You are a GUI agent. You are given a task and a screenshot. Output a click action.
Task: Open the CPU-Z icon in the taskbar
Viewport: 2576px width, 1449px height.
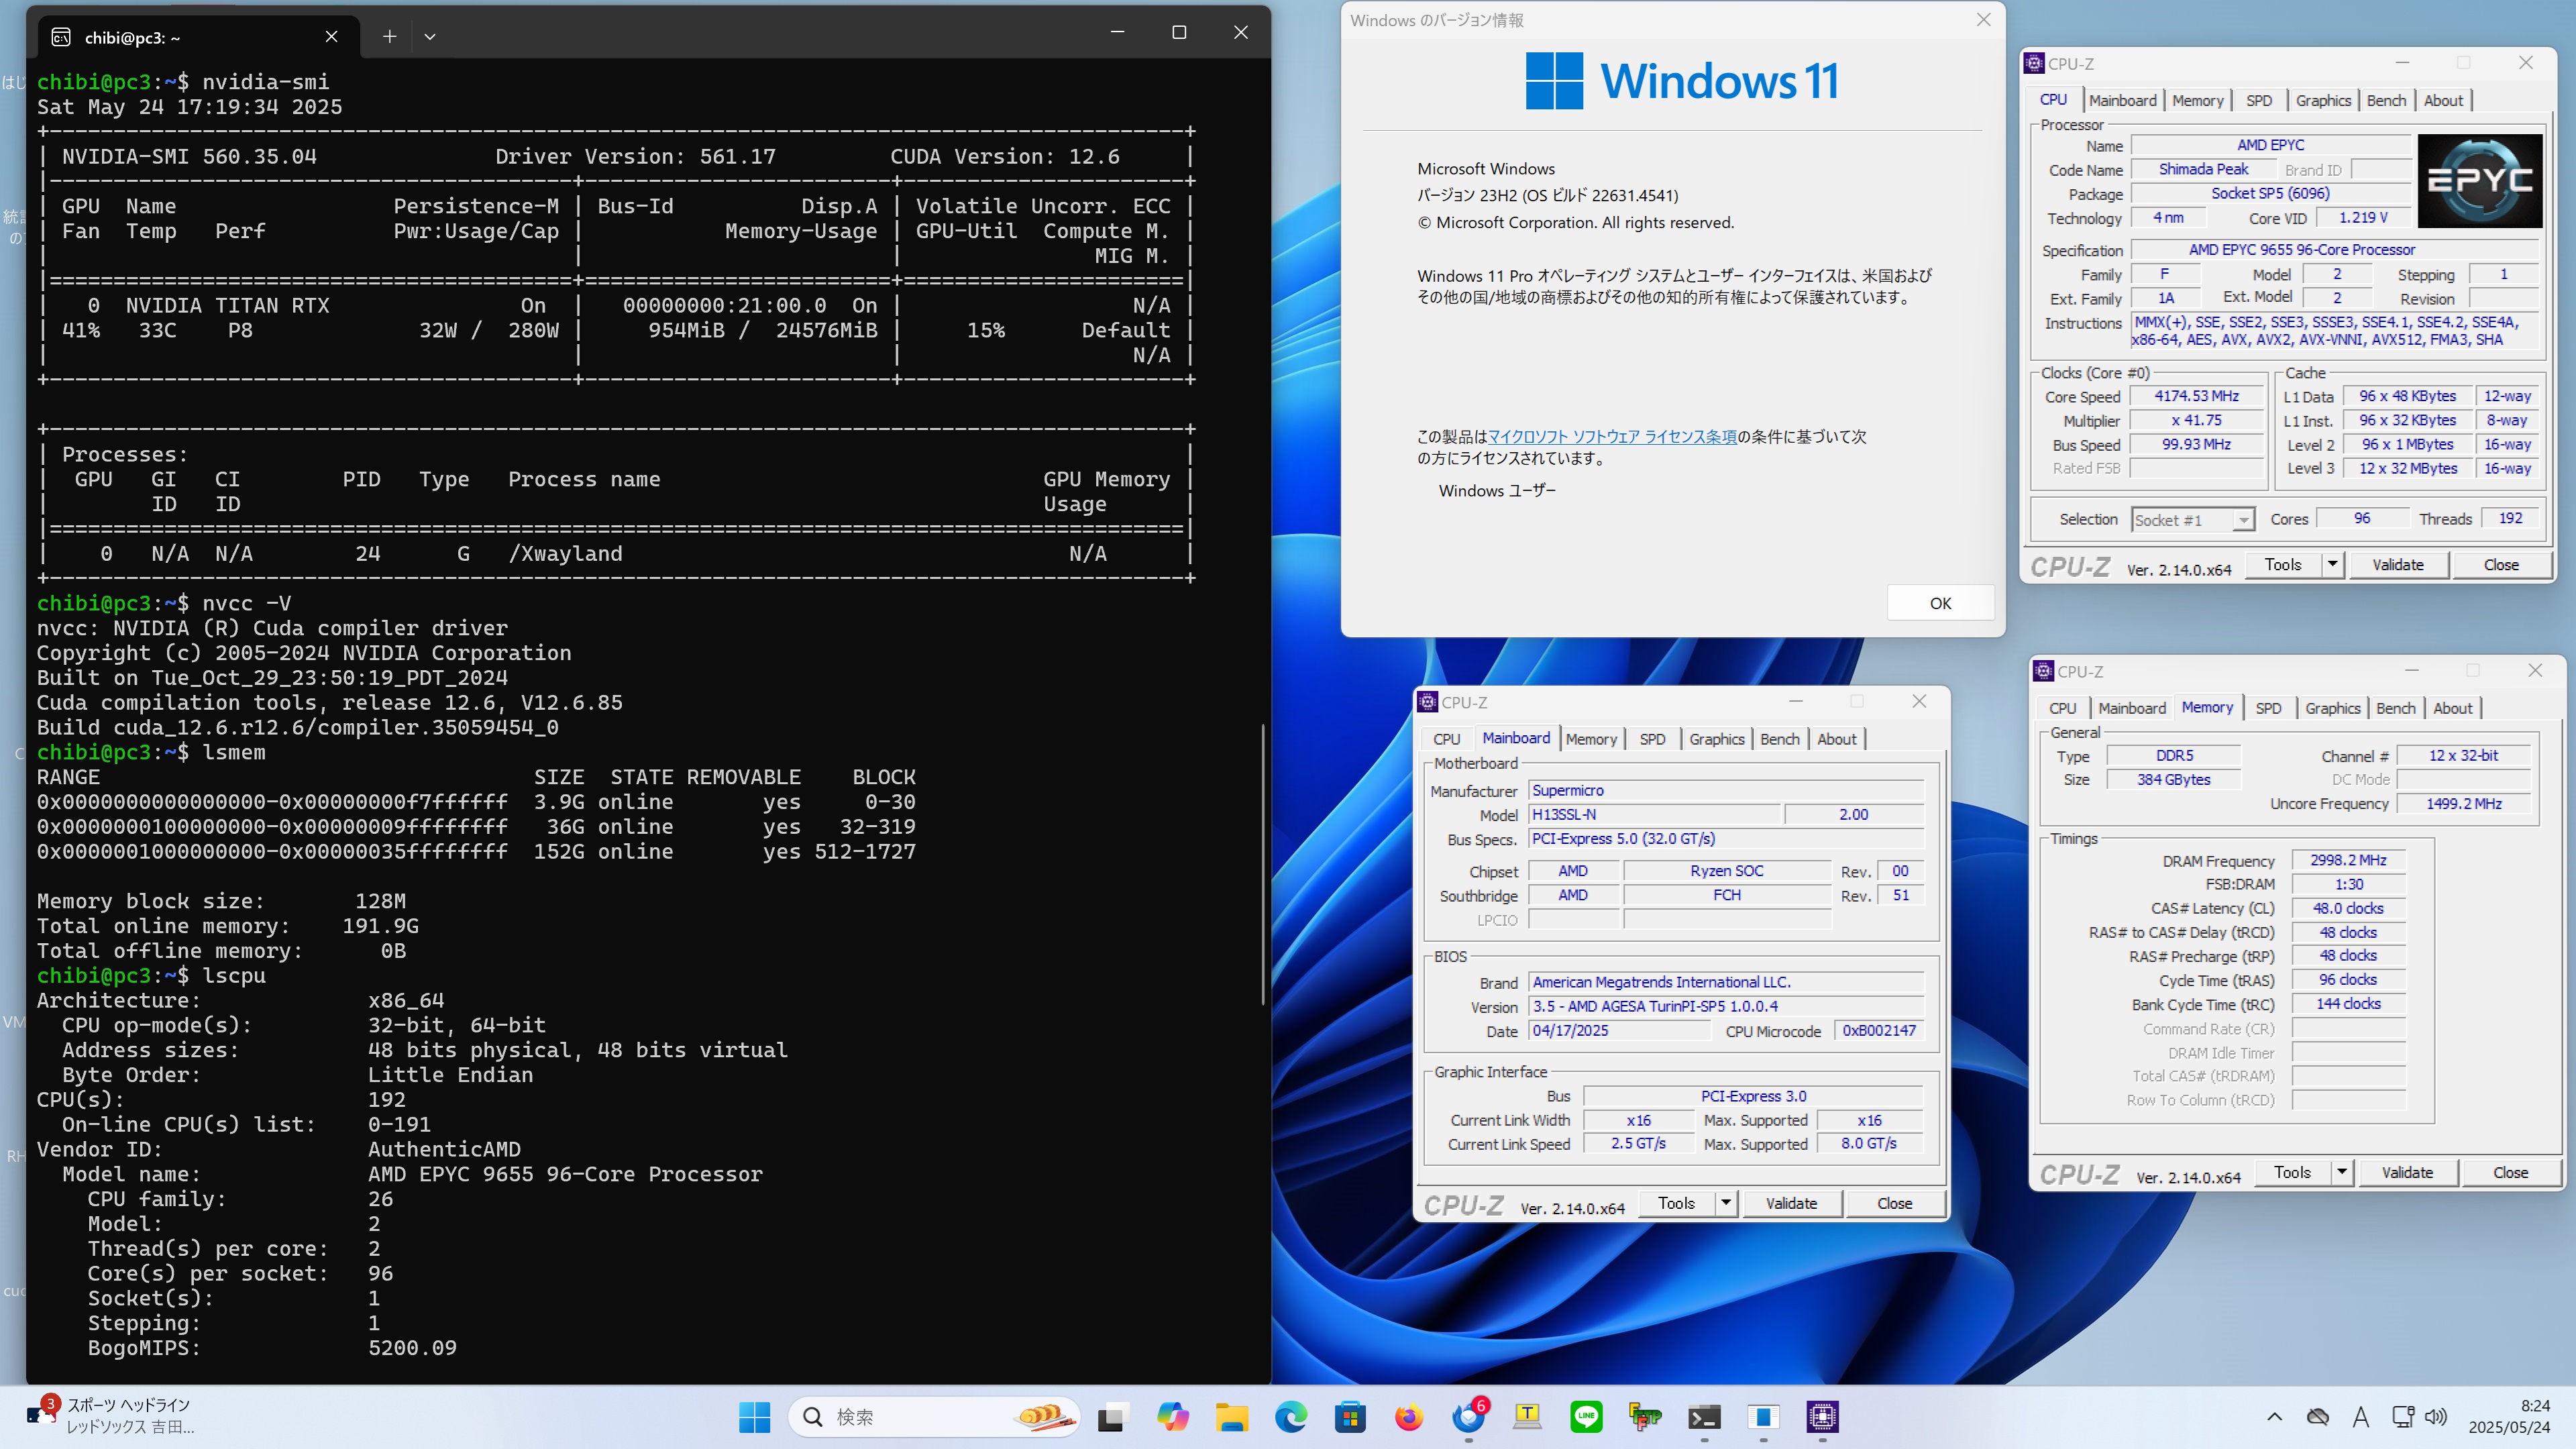point(1822,1417)
